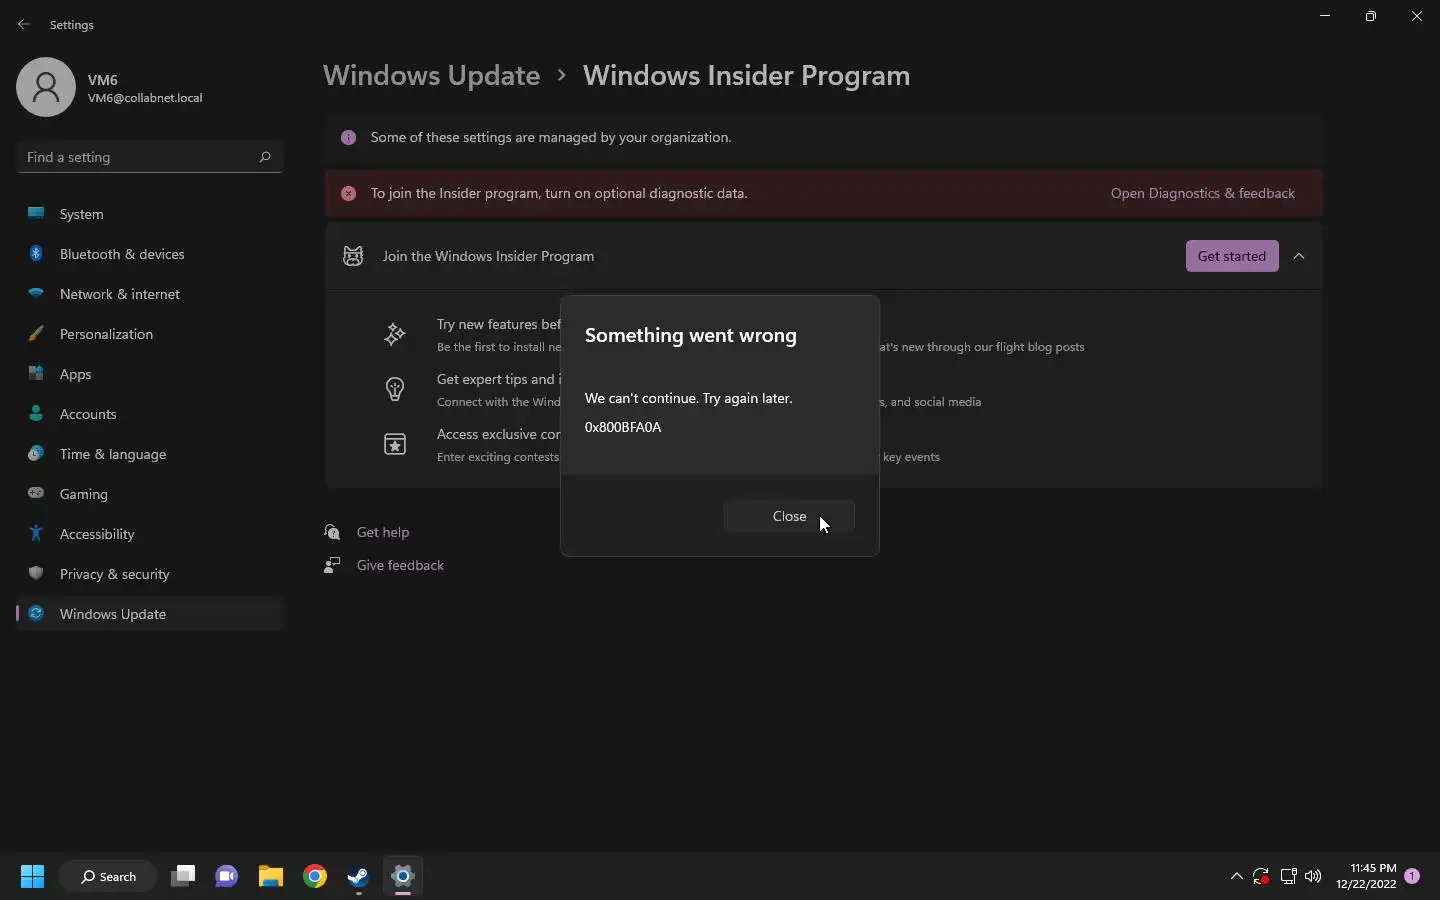Click the Get started button
Screen dimensions: 1440x900
pos(1232,256)
